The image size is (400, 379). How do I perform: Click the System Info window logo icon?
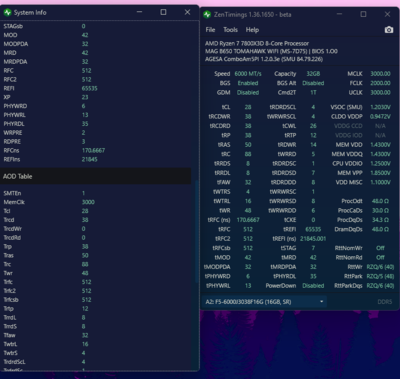tap(7, 13)
